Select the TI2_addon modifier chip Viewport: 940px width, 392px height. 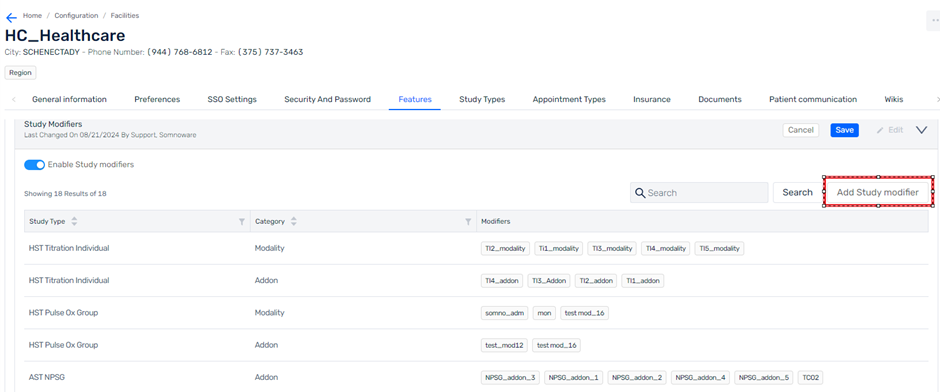point(596,281)
